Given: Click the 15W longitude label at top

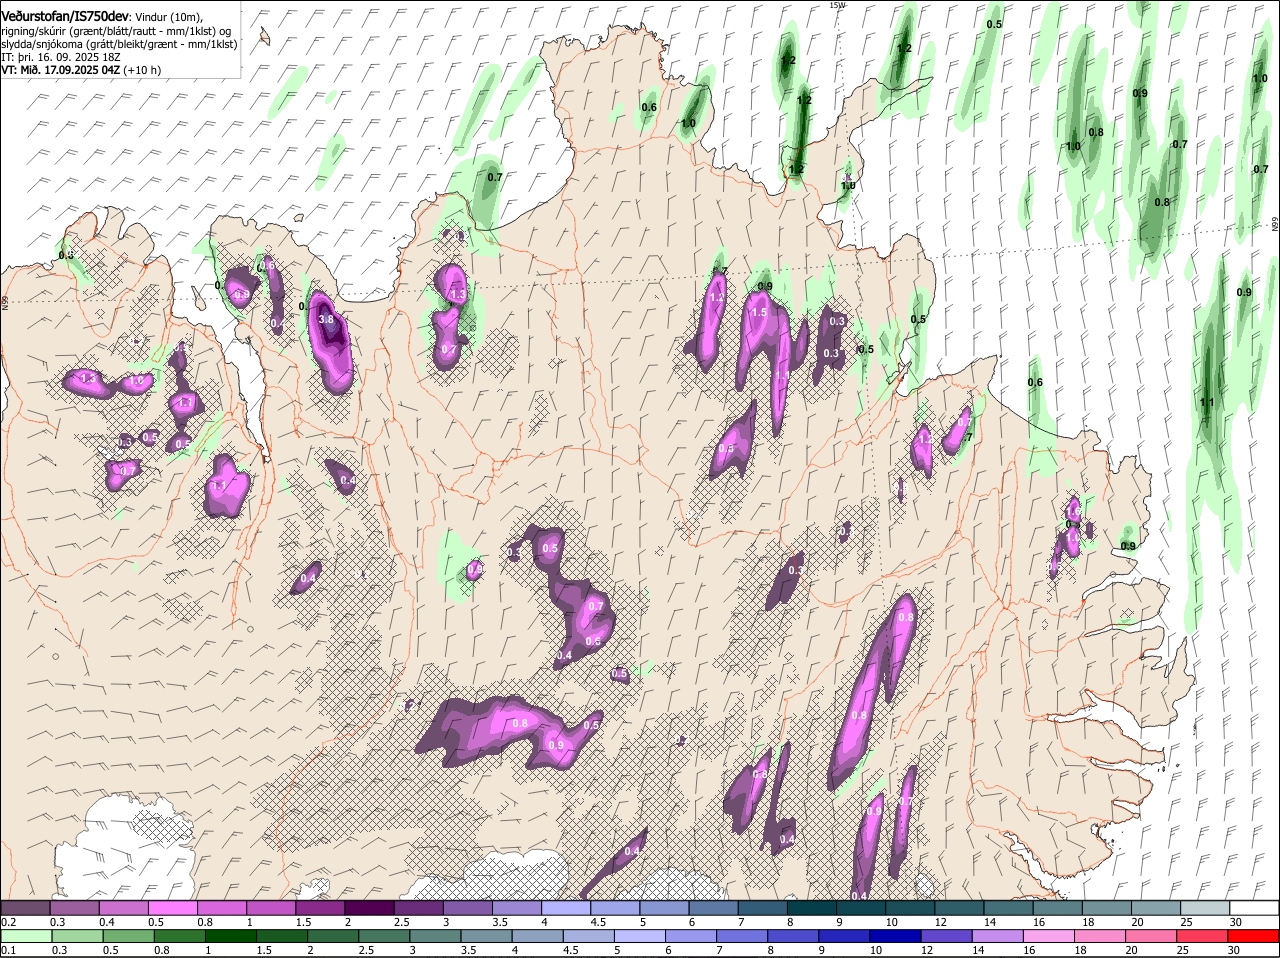Looking at the screenshot, I should pos(837,5).
